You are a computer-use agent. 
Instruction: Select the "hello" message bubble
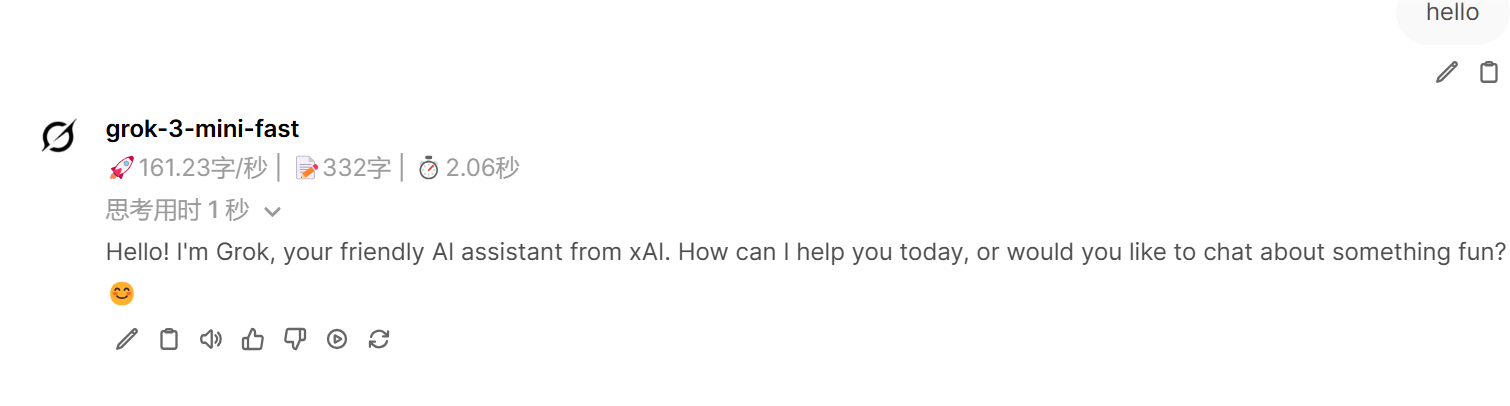(1452, 16)
